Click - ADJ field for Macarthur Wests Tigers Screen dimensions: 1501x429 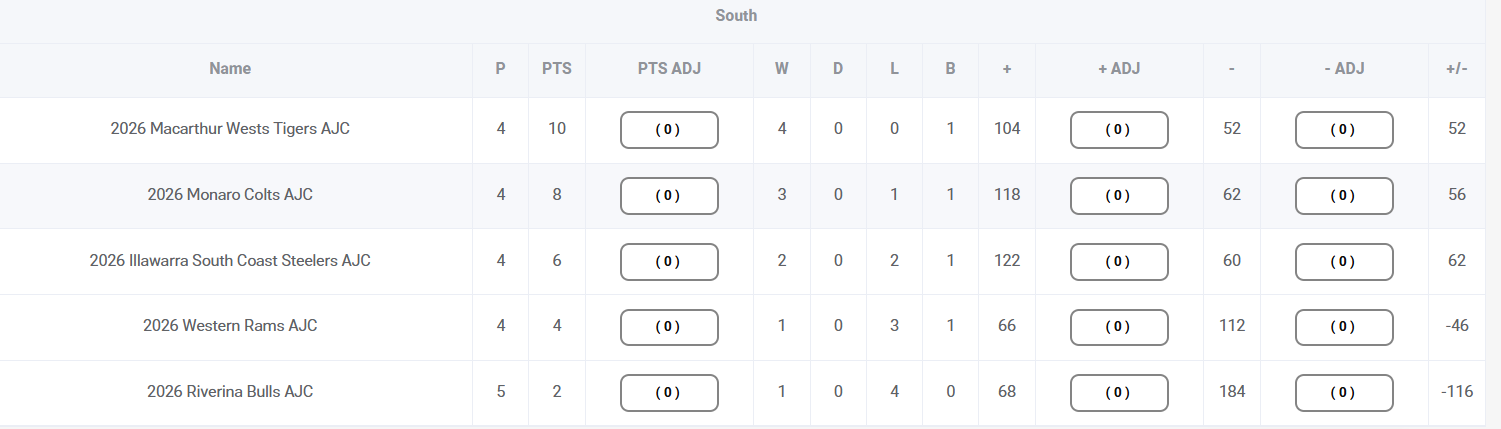pos(1344,130)
